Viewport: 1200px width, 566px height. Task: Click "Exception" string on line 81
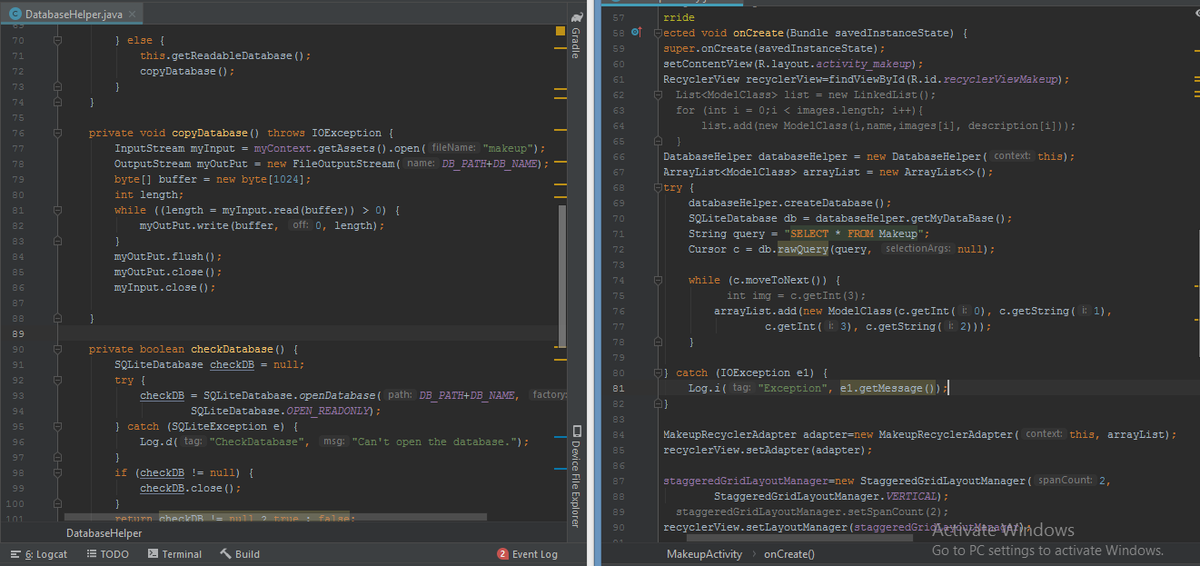pyautogui.click(x=794, y=388)
